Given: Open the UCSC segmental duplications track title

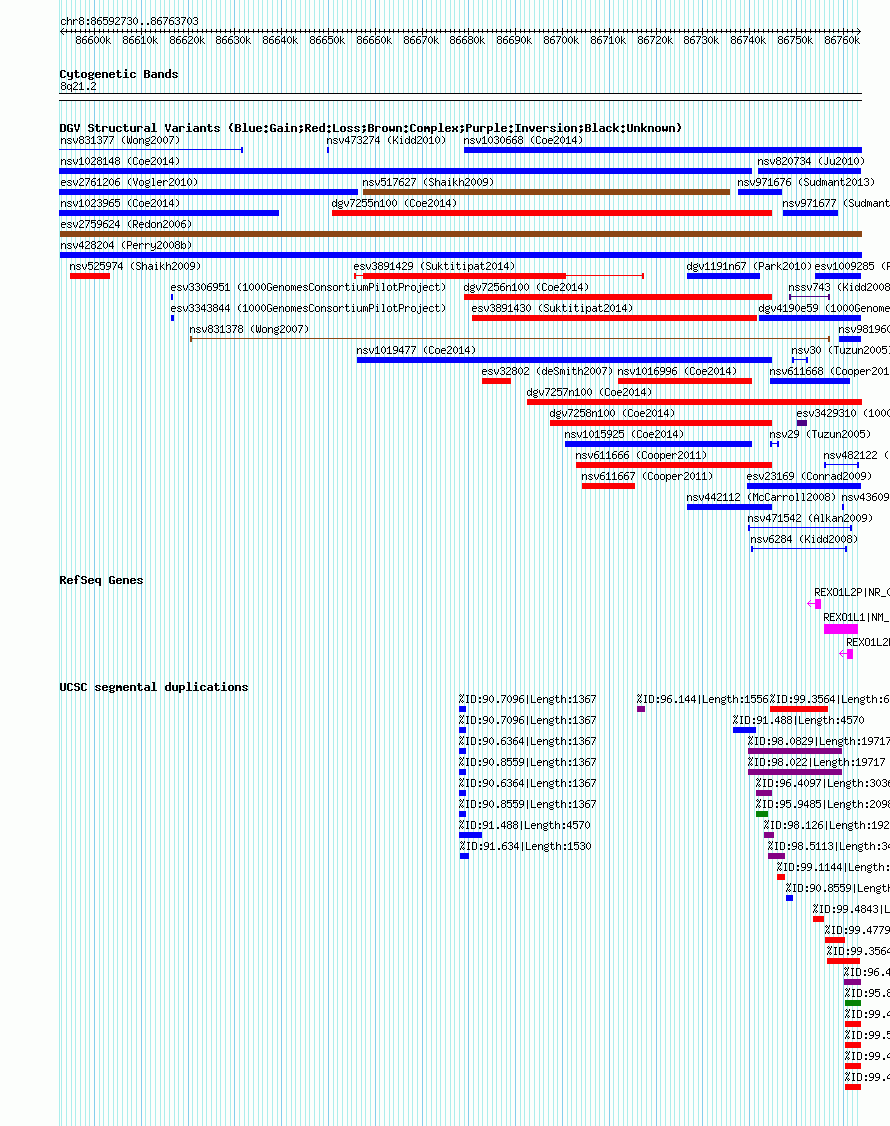Looking at the screenshot, I should pos(154,687).
